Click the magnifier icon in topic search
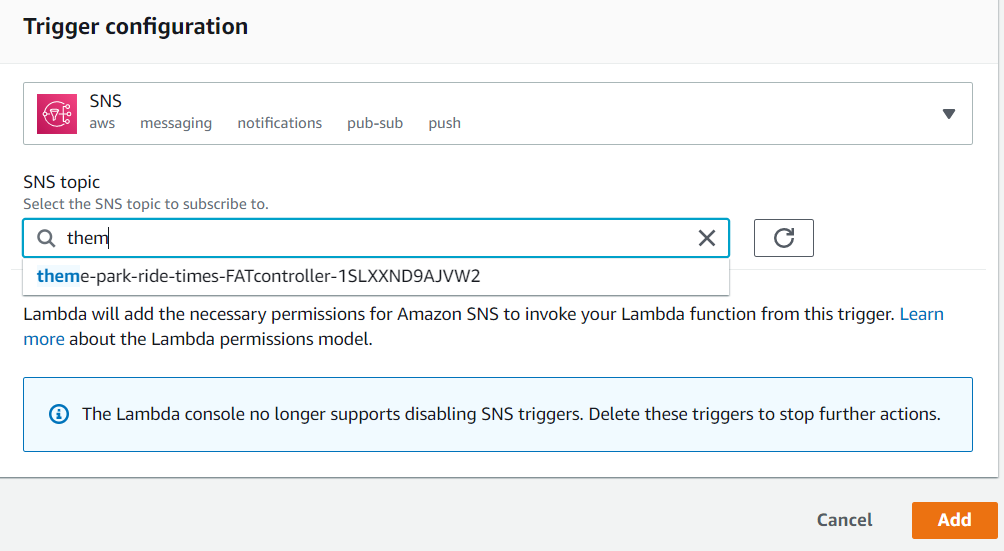Viewport: 1004px width, 551px height. (x=46, y=238)
